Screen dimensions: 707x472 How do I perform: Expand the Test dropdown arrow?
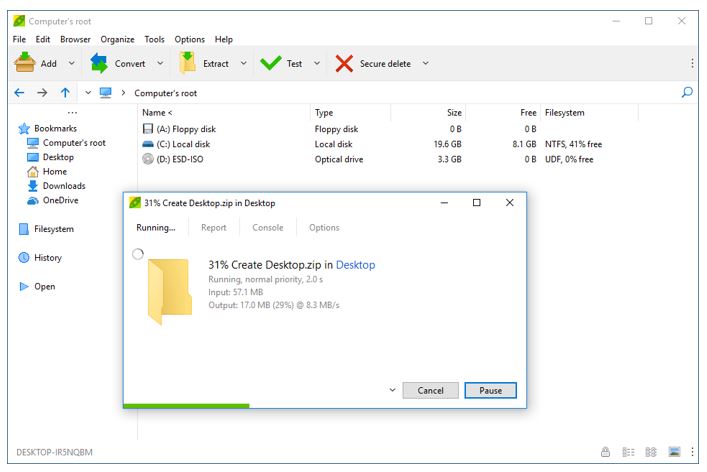317,63
